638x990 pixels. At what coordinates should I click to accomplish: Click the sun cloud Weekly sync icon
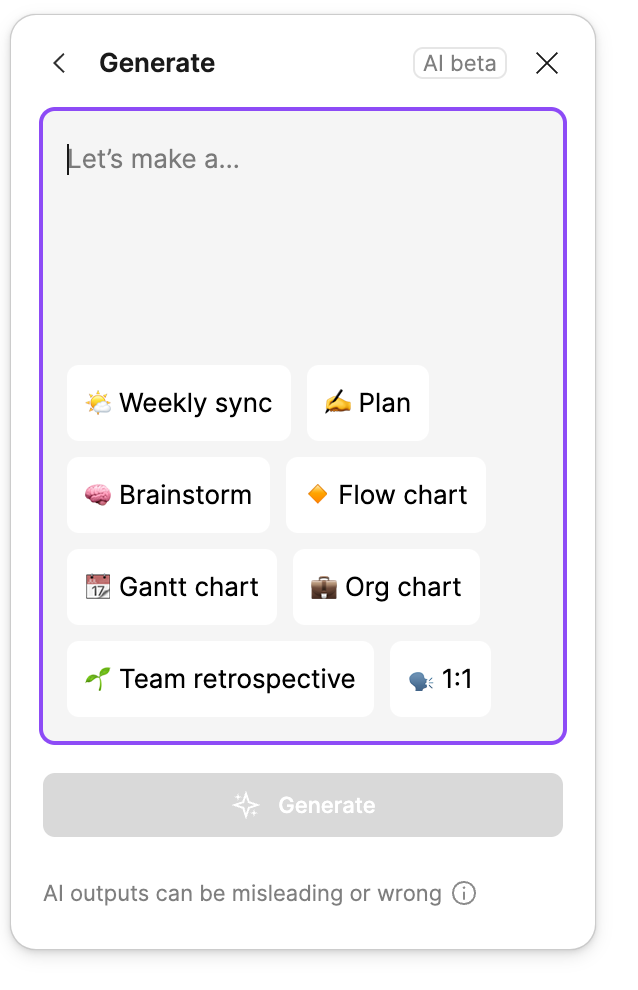click(x=98, y=403)
